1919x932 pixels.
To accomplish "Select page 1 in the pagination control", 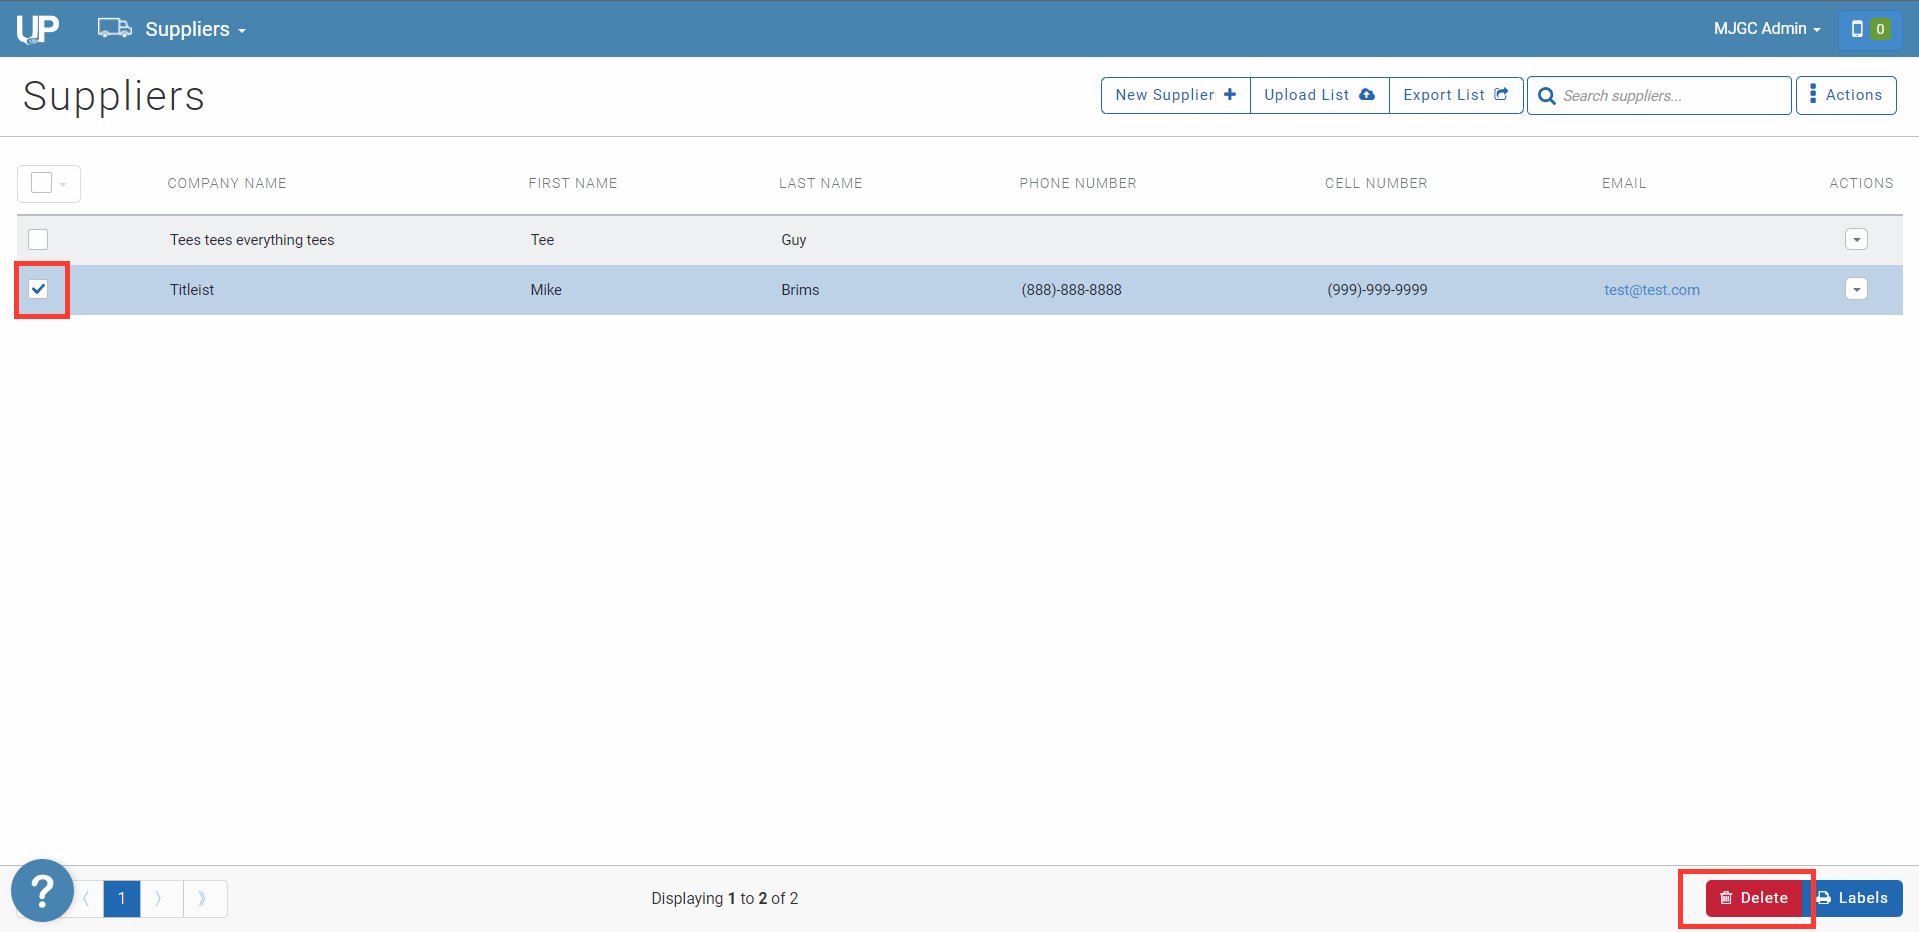I will tap(121, 898).
